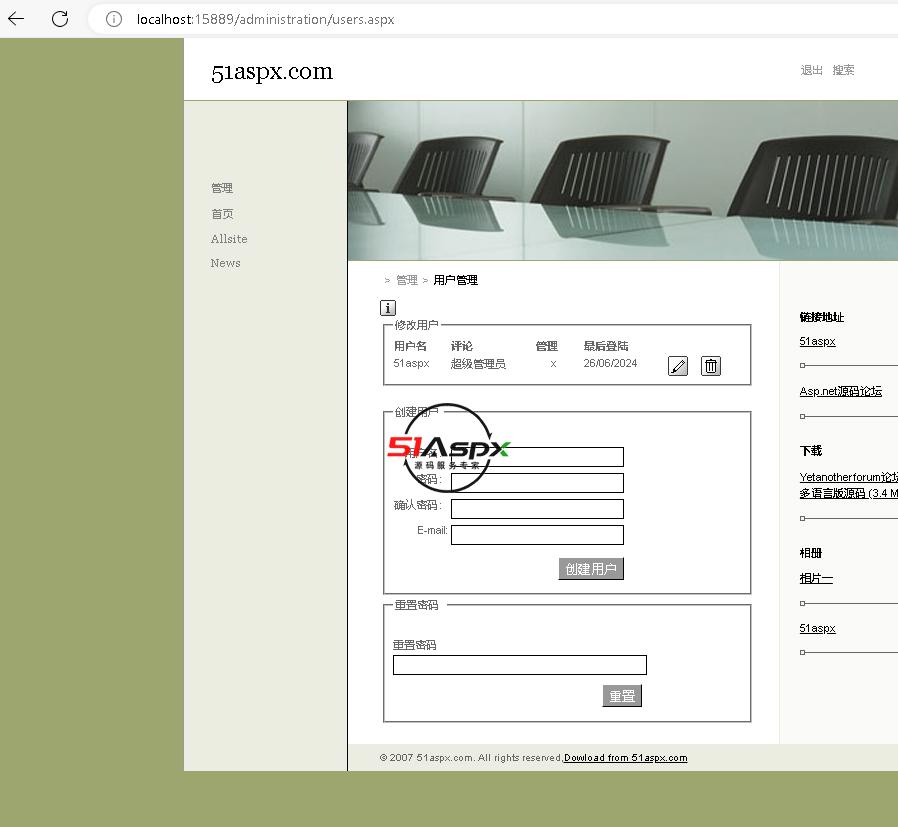Click Dowload from 51aspx.com footer link

(625, 758)
